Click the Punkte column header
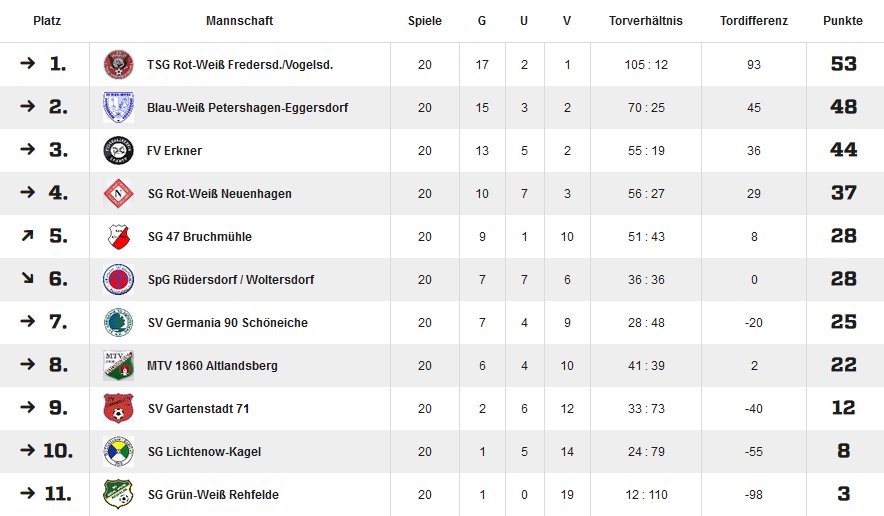Image resolution: width=884 pixels, height=516 pixels. 843,21
